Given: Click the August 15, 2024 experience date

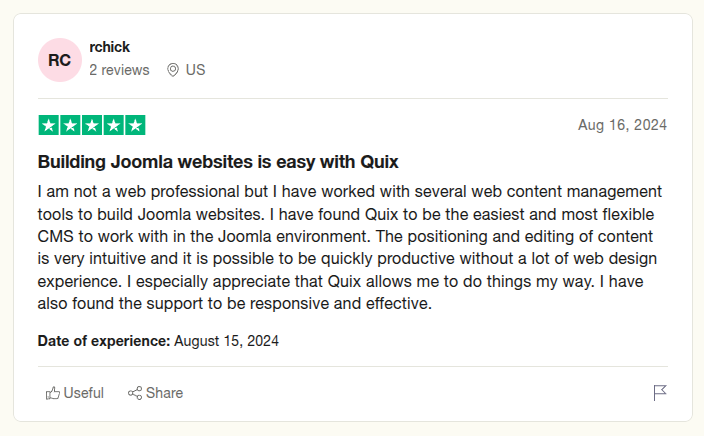Looking at the screenshot, I should tap(226, 341).
